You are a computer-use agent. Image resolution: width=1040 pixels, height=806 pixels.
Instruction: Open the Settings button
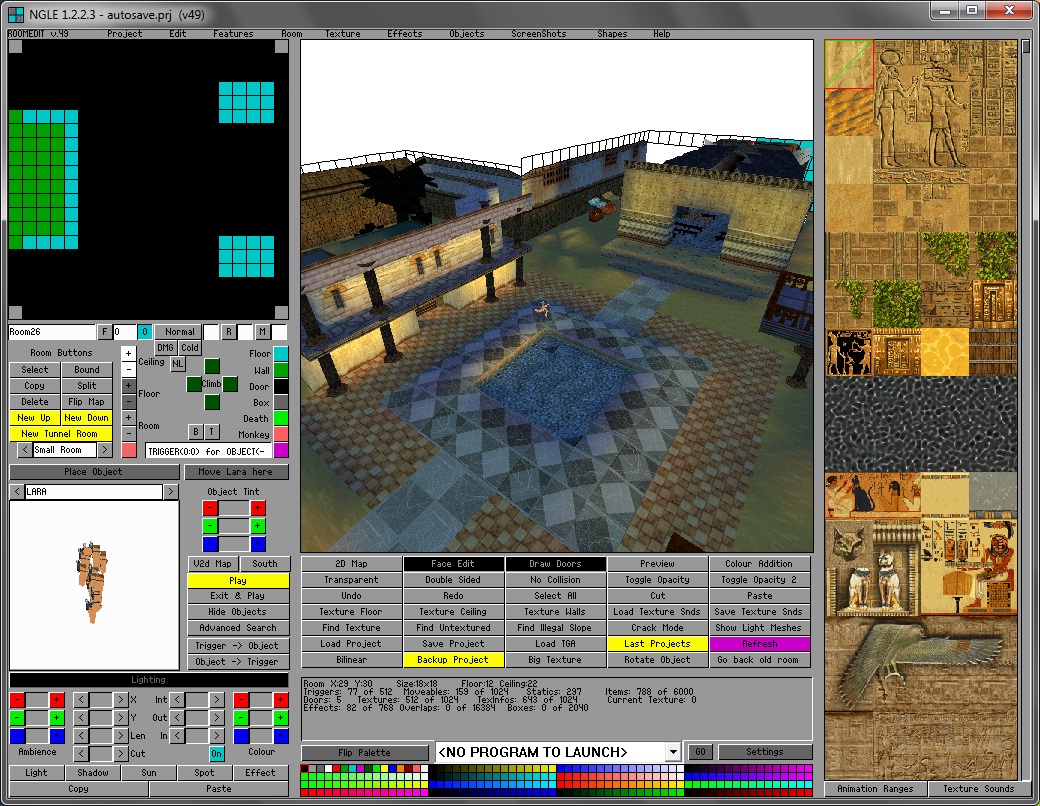coord(765,752)
